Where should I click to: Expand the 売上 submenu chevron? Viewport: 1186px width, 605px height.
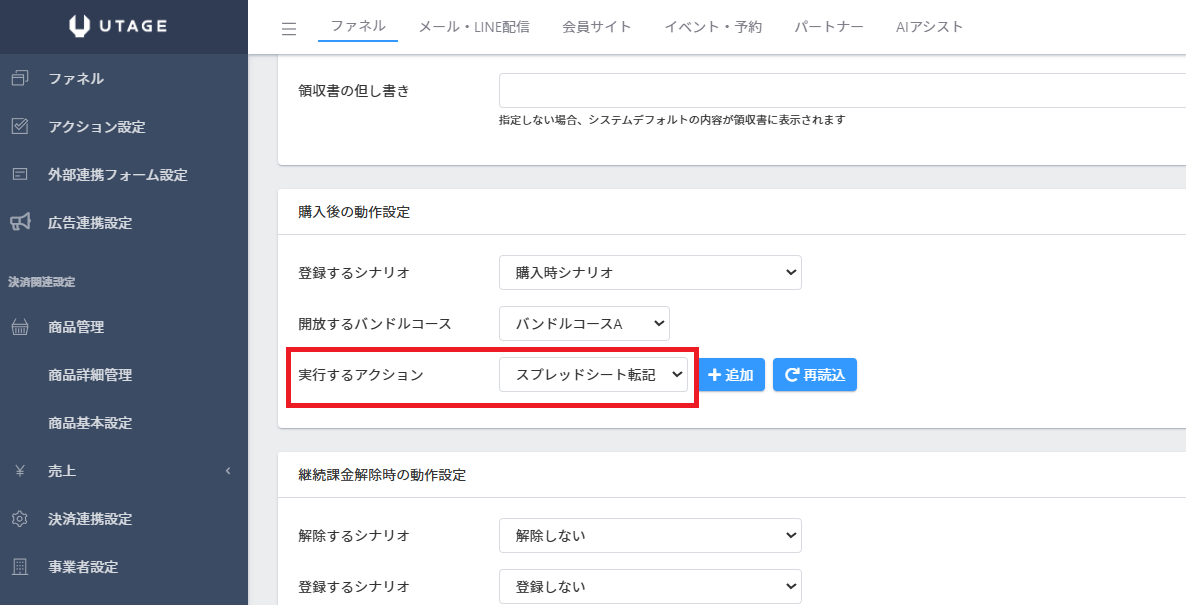228,470
